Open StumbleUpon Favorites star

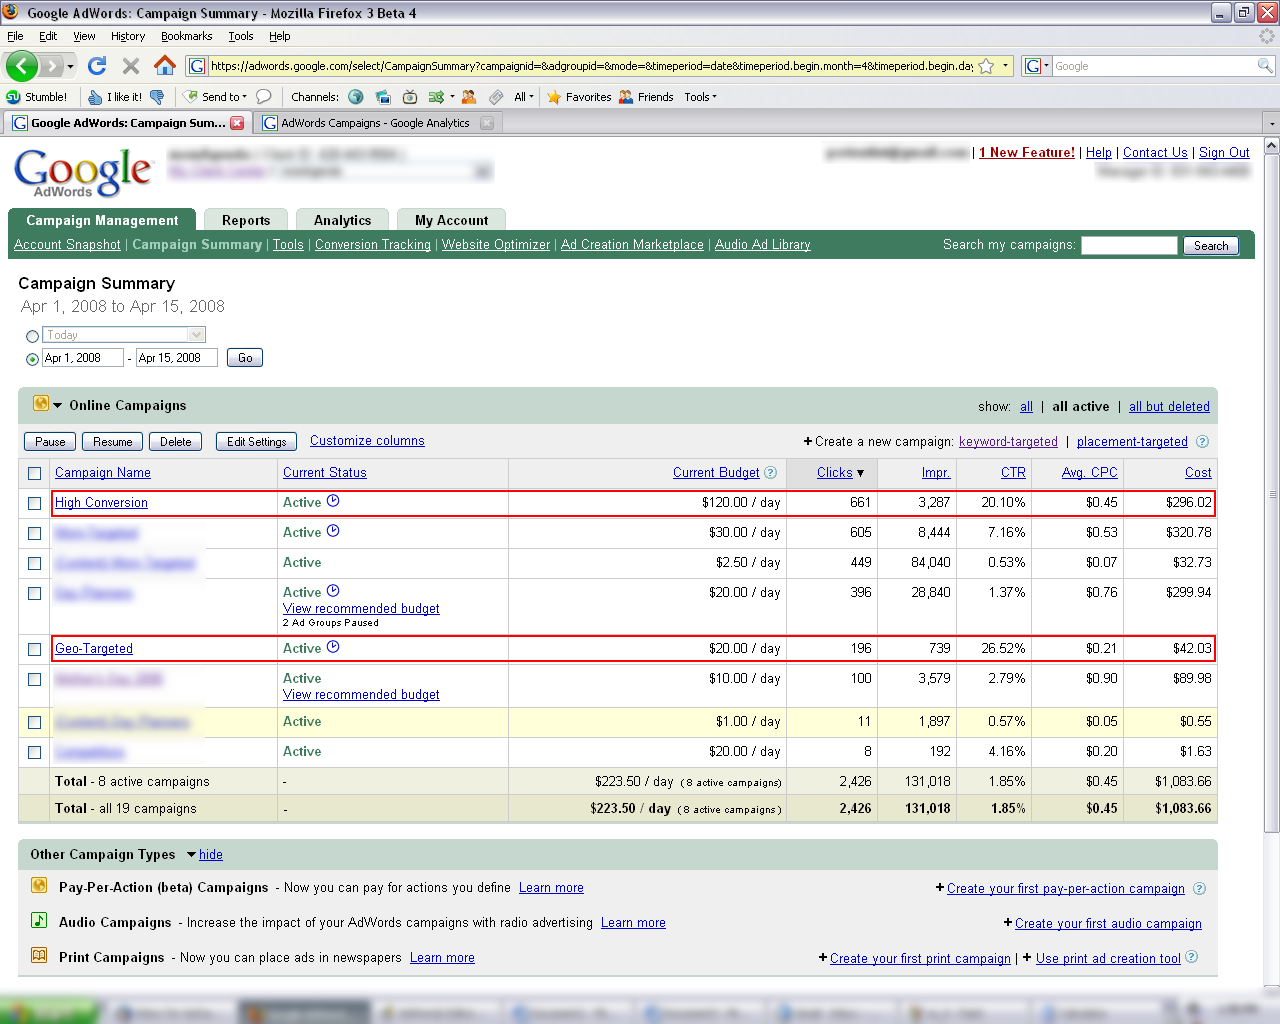(579, 97)
